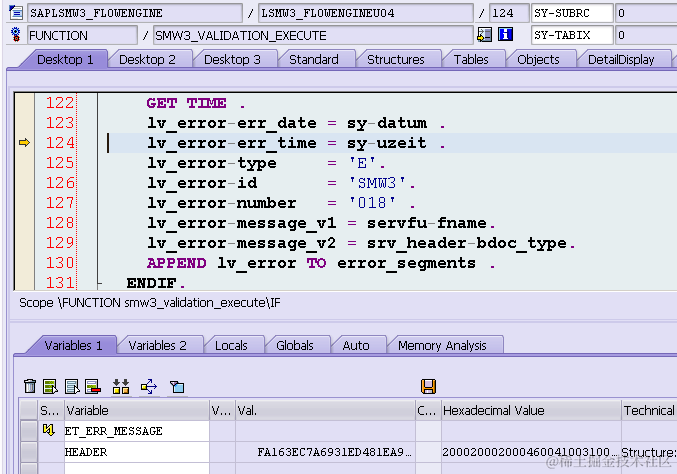Click the program icon beside SAPLSMW3_FLOWENGINE
Viewport: 677px width, 474px height.
click(16, 13)
